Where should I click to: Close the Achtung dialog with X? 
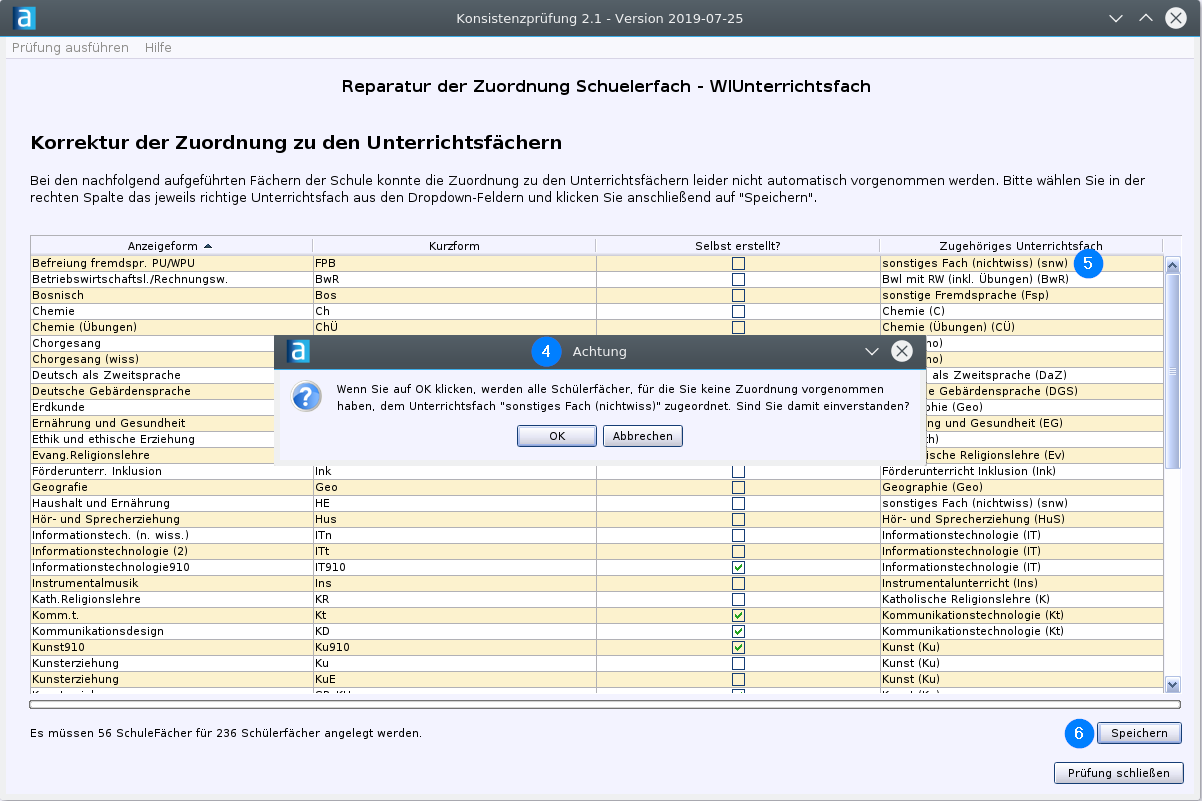click(x=902, y=351)
